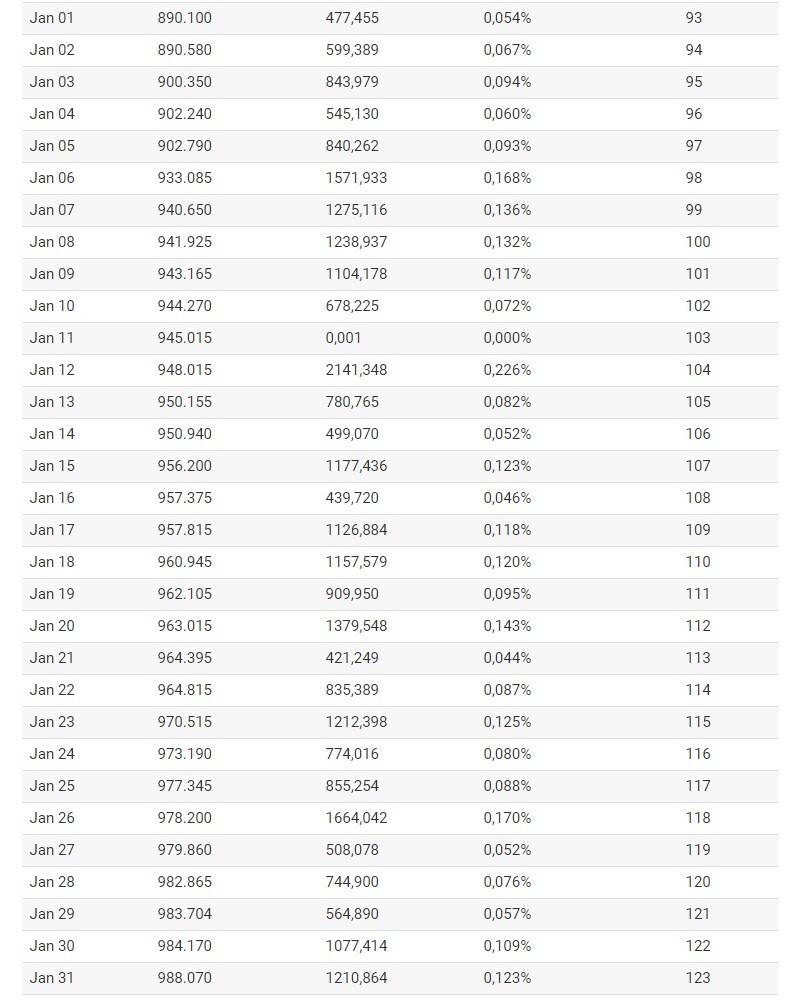
Task: Select the Jan 17 date cell
Action: [x=52, y=530]
